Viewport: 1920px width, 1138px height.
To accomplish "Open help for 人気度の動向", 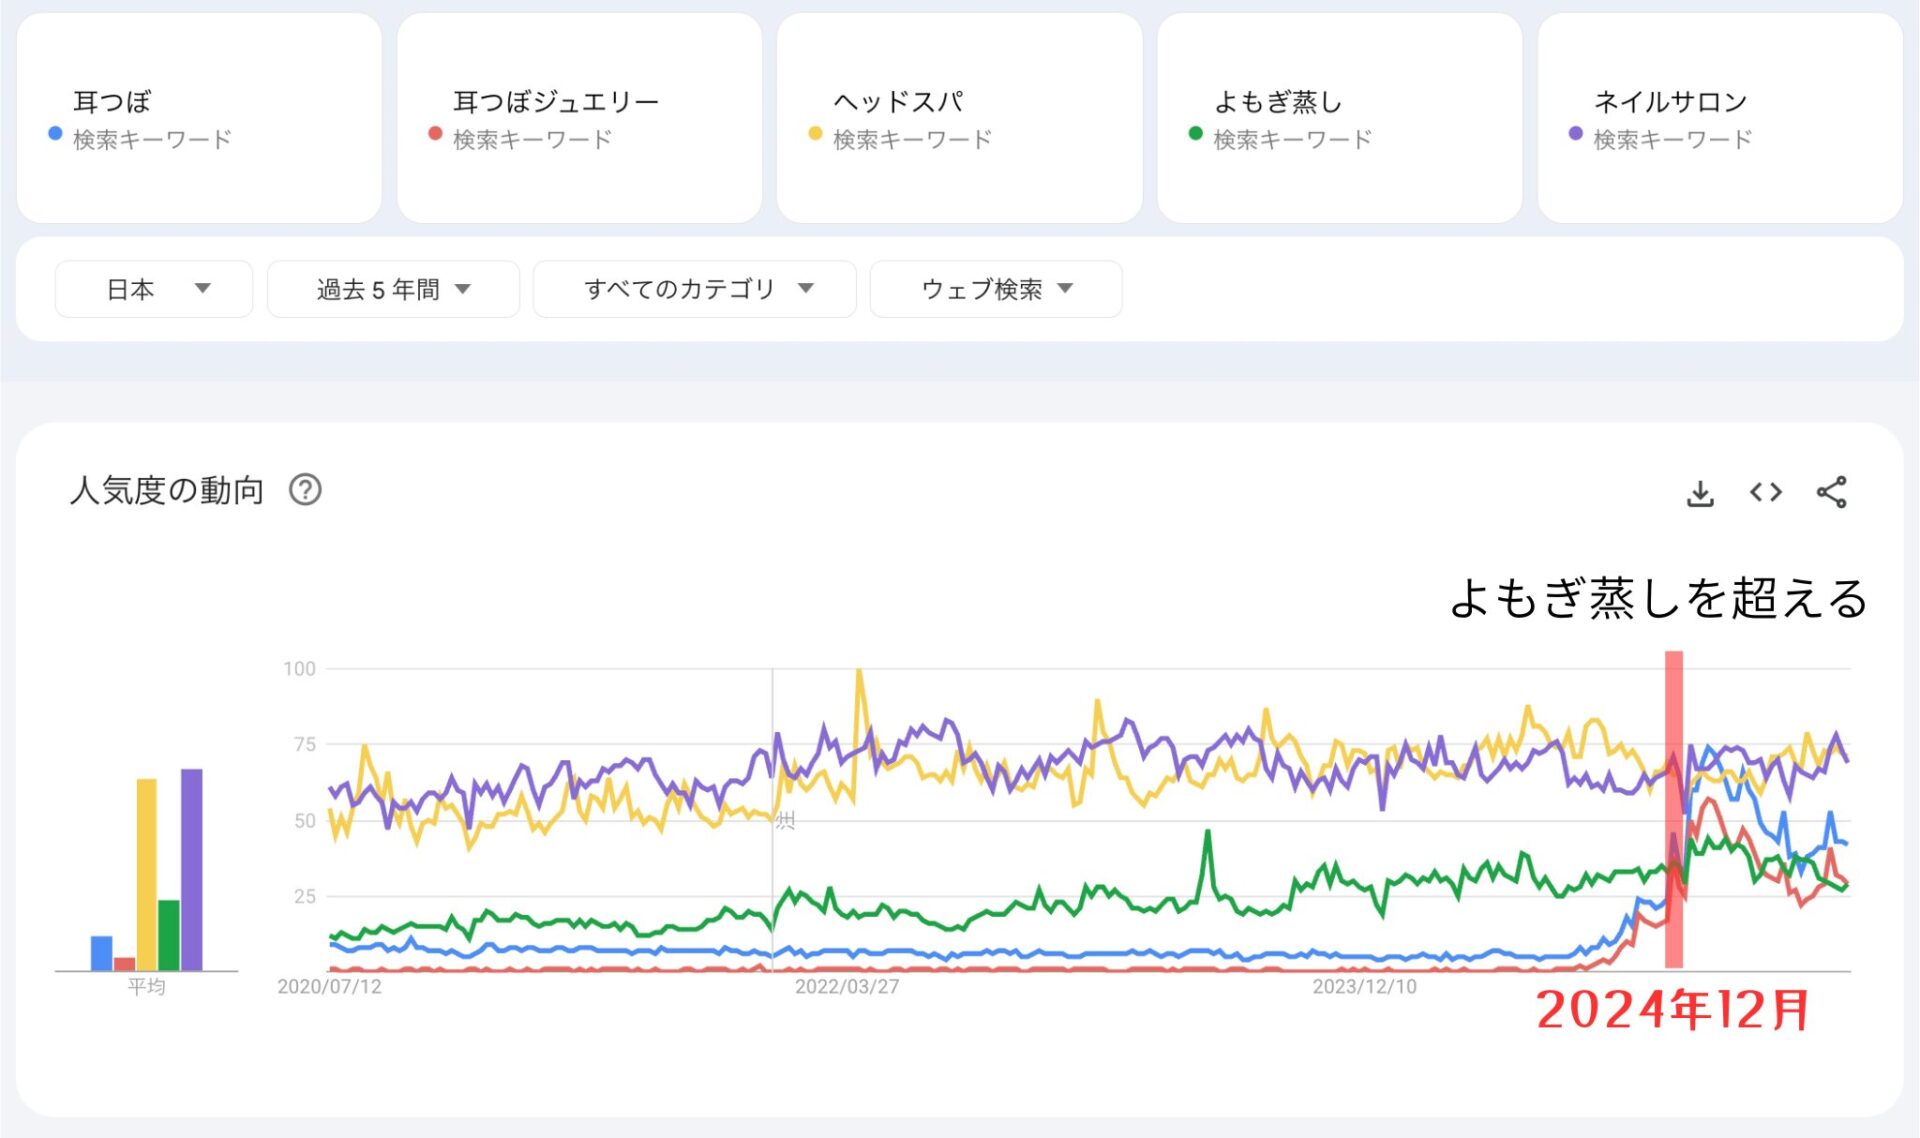I will pyautogui.click(x=305, y=490).
